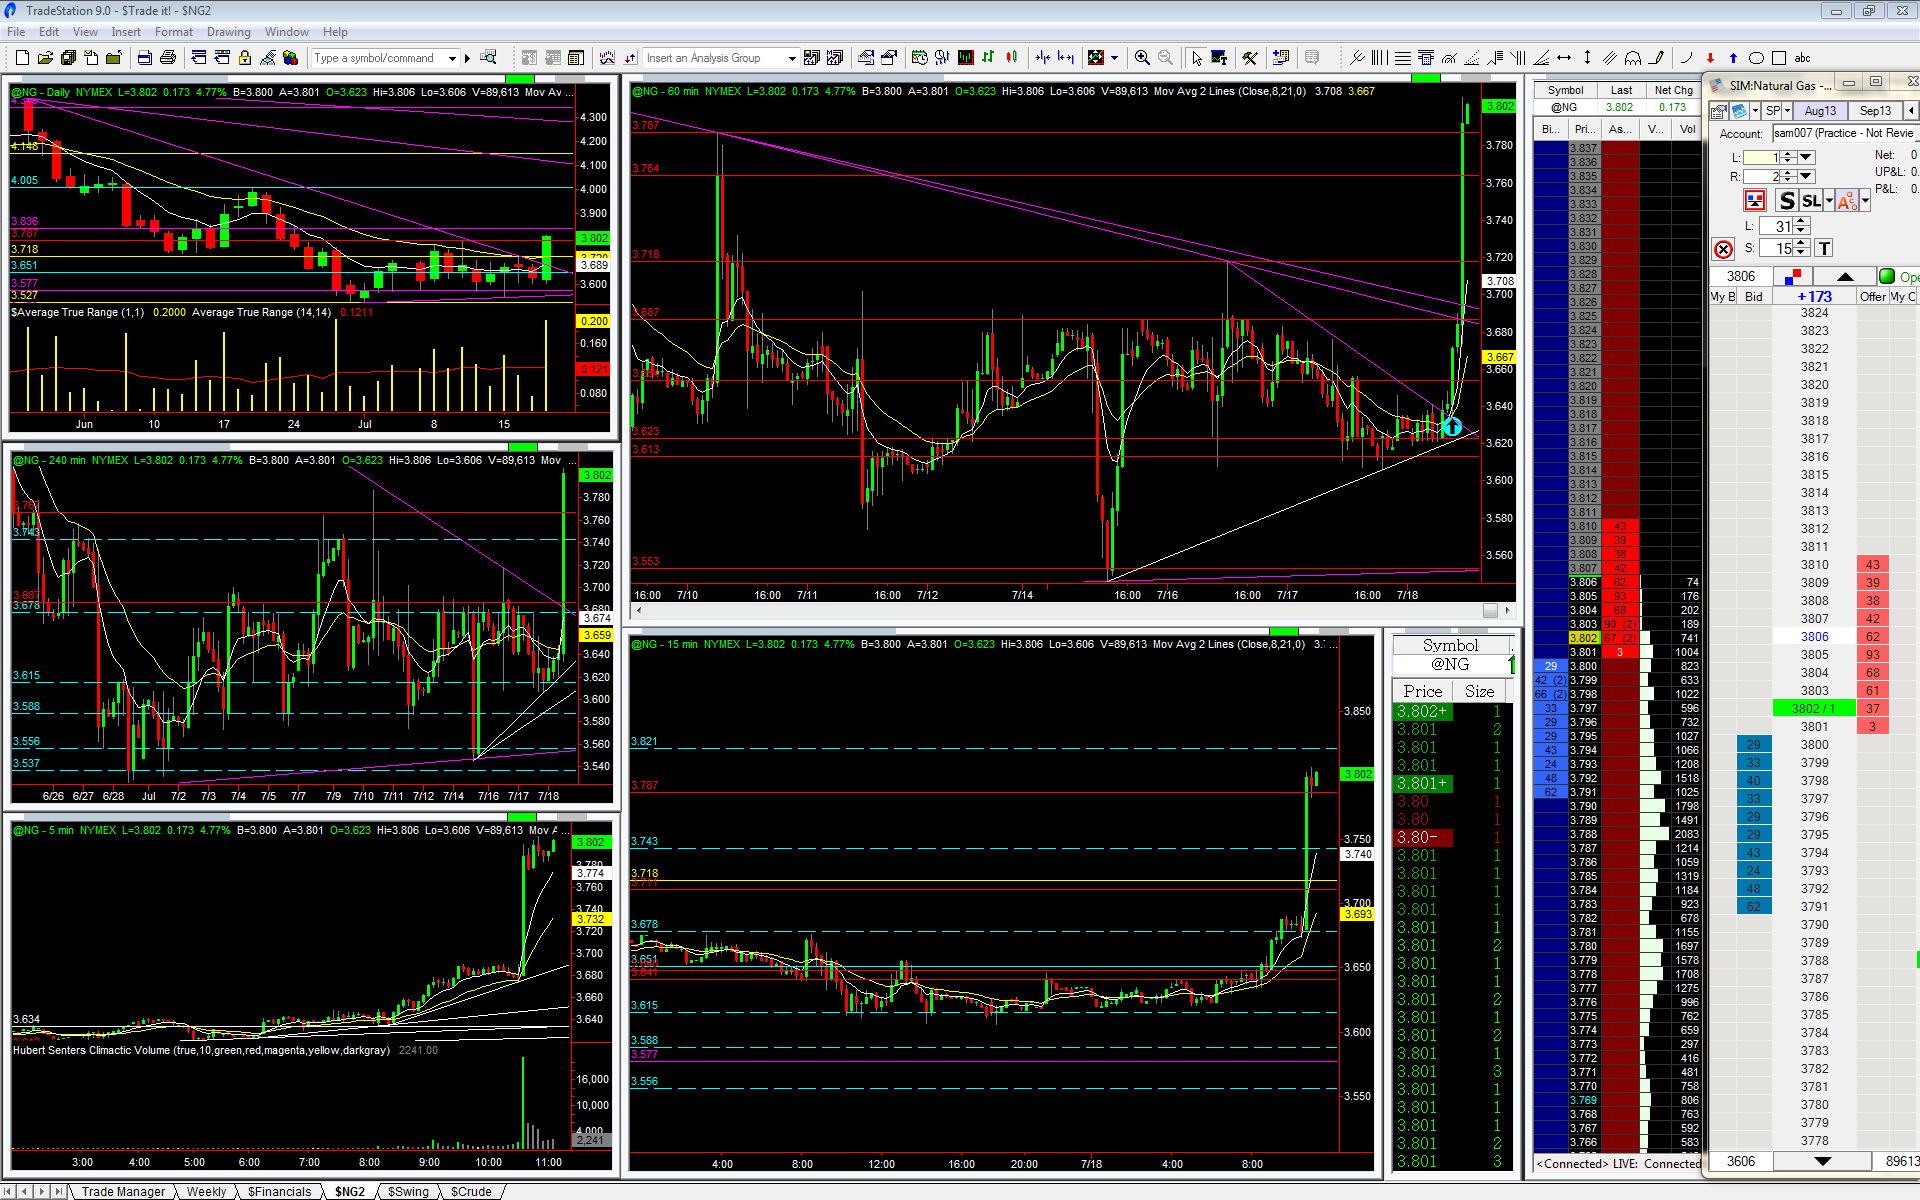
Task: Click the Zoom In magnifier icon
Action: tap(1141, 58)
